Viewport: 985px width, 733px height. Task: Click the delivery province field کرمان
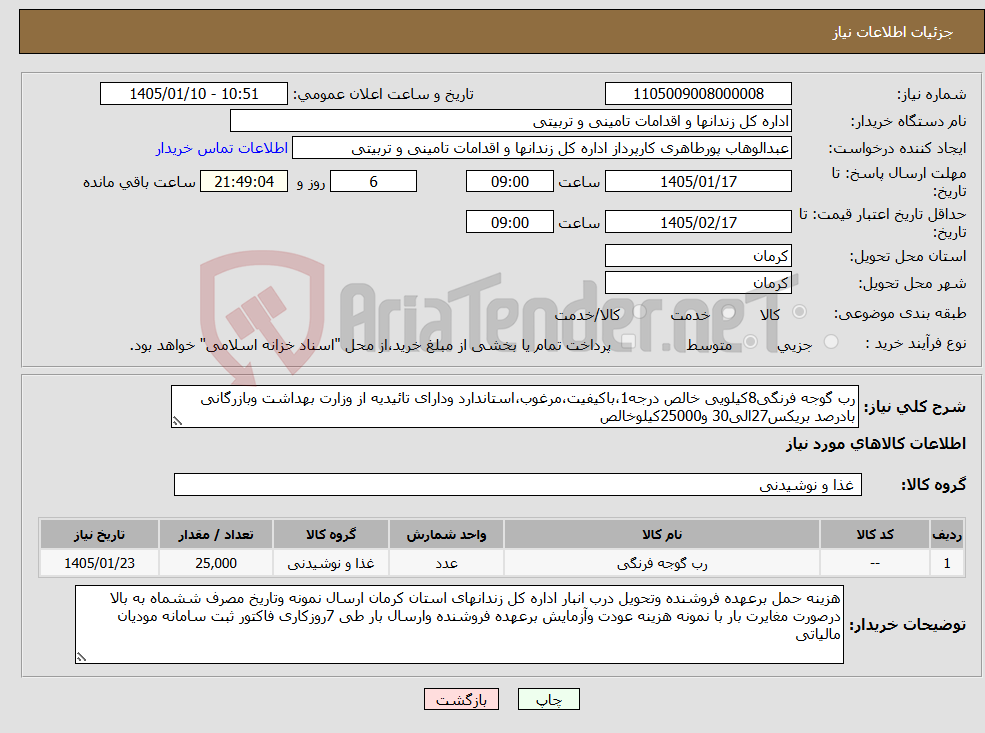pos(698,256)
